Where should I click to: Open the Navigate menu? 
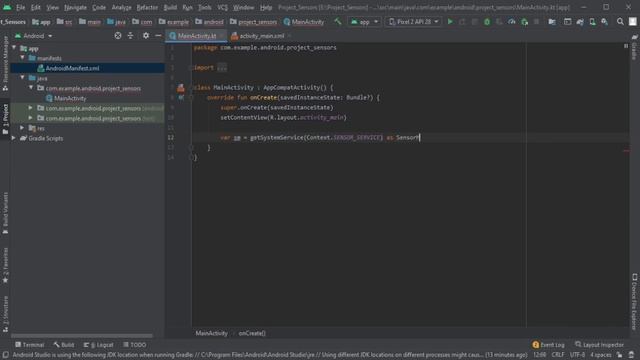tap(75, 7)
